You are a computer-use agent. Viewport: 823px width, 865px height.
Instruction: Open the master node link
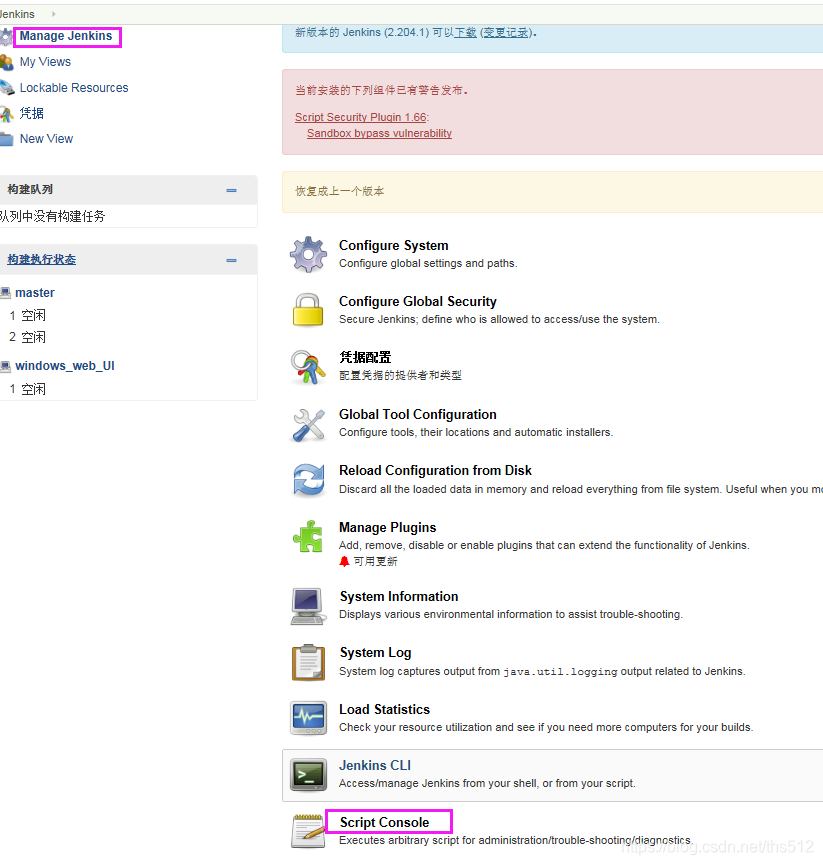[35, 293]
